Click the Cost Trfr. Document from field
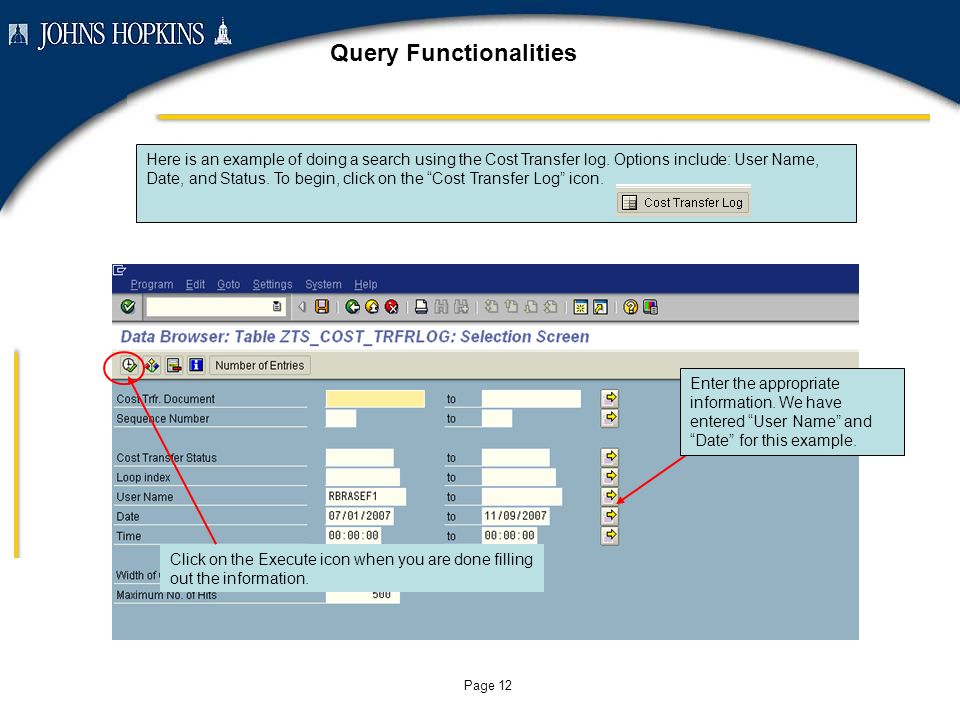 (x=375, y=399)
